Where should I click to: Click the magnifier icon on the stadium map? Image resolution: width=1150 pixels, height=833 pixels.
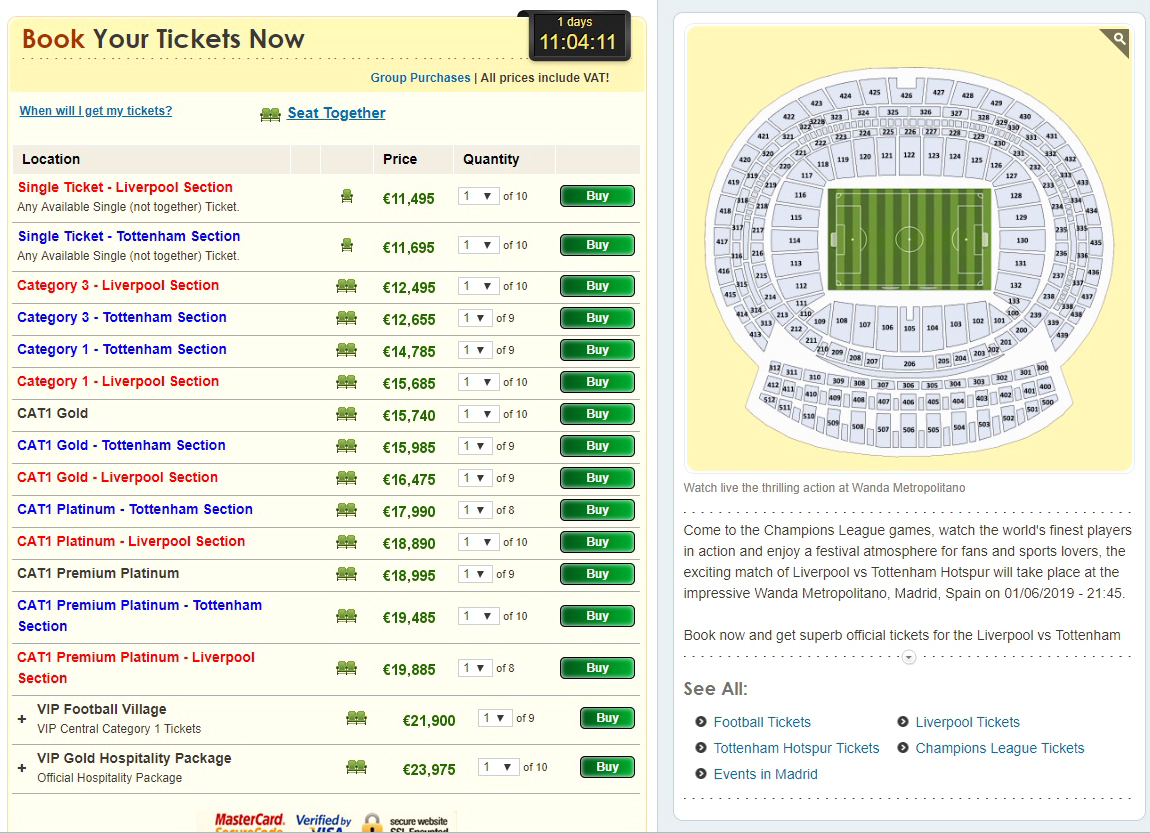click(x=1119, y=40)
